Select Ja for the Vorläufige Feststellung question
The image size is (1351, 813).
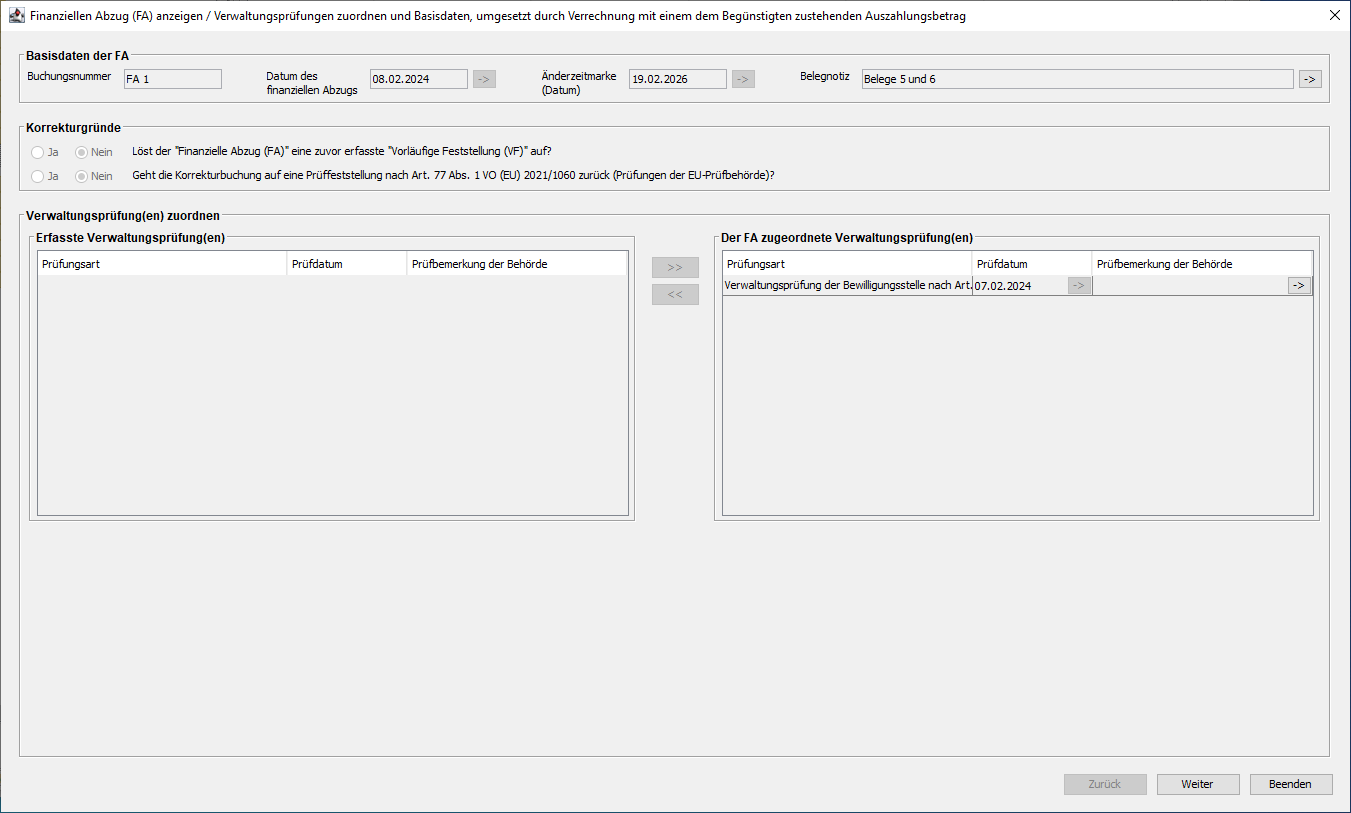pyautogui.click(x=38, y=153)
